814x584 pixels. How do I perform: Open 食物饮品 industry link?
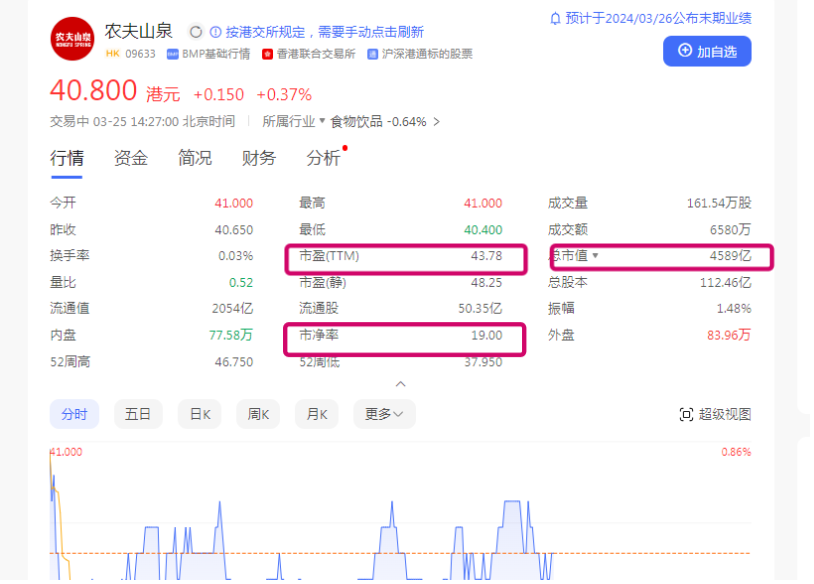coord(356,121)
